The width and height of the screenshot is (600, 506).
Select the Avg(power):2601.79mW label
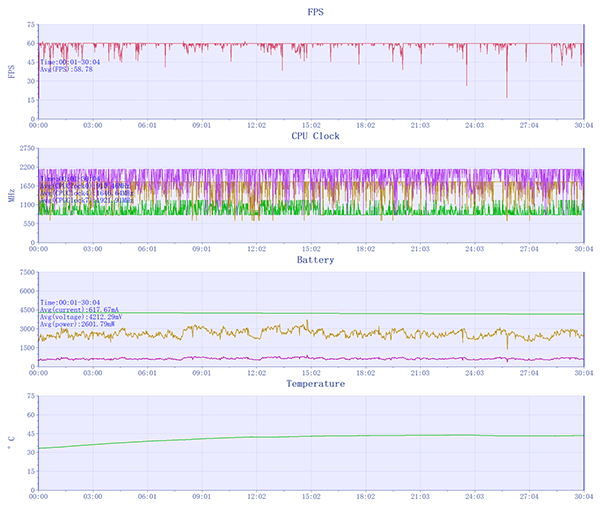pyautogui.click(x=78, y=325)
